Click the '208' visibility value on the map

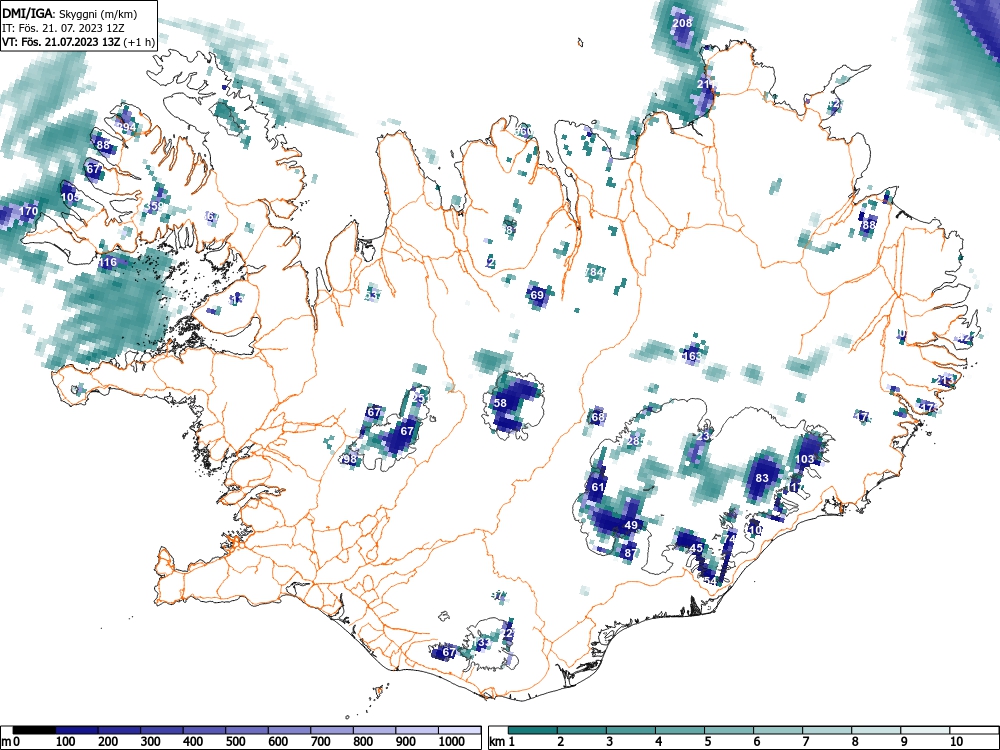pyautogui.click(x=682, y=23)
